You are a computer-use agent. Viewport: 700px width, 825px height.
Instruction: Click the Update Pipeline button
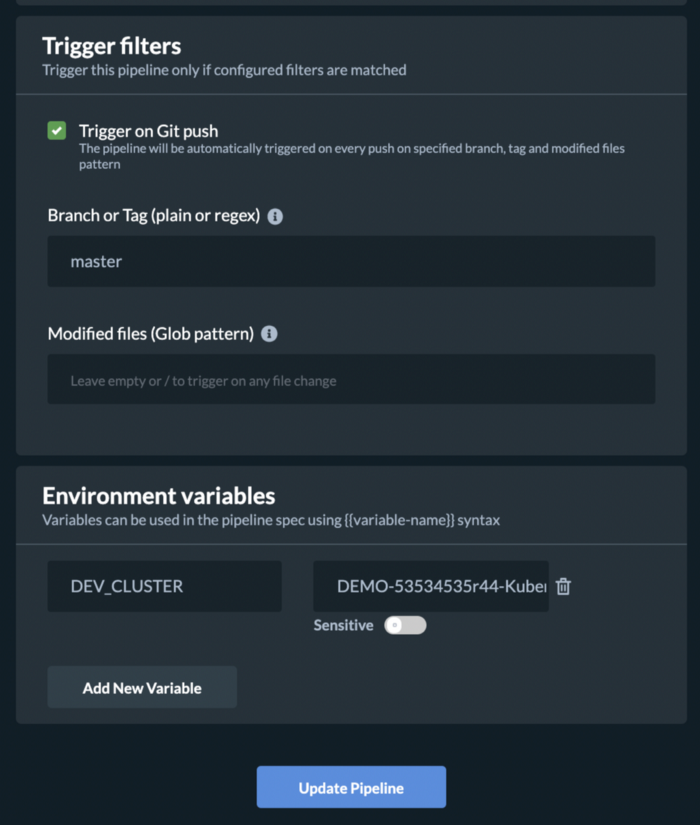[351, 788]
